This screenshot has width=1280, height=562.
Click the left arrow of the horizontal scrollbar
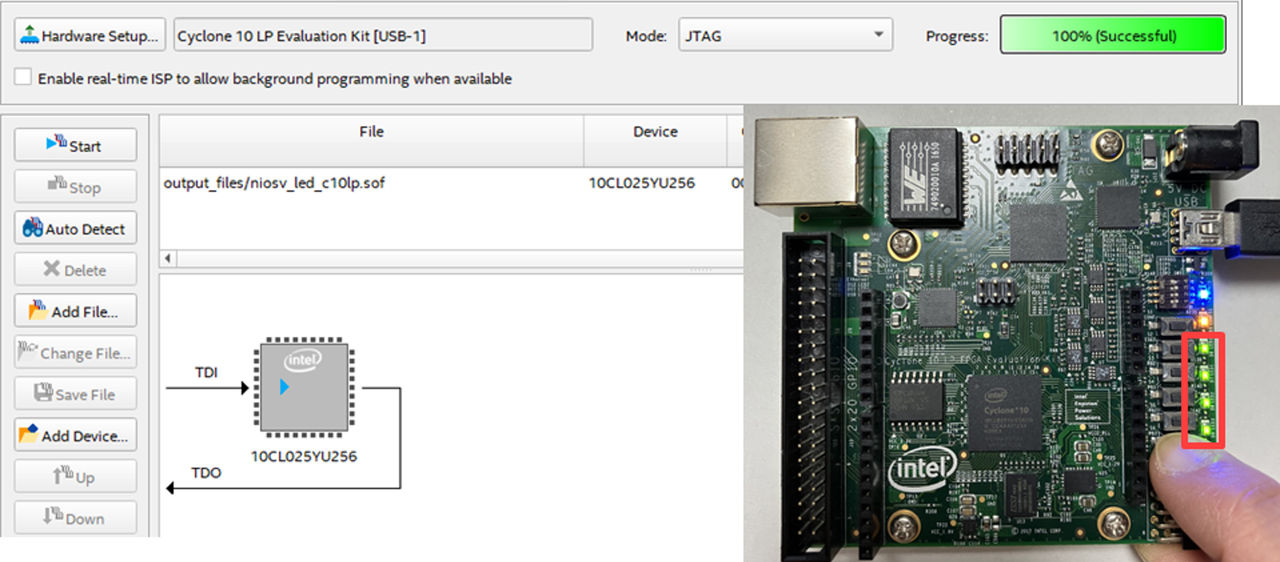click(168, 258)
